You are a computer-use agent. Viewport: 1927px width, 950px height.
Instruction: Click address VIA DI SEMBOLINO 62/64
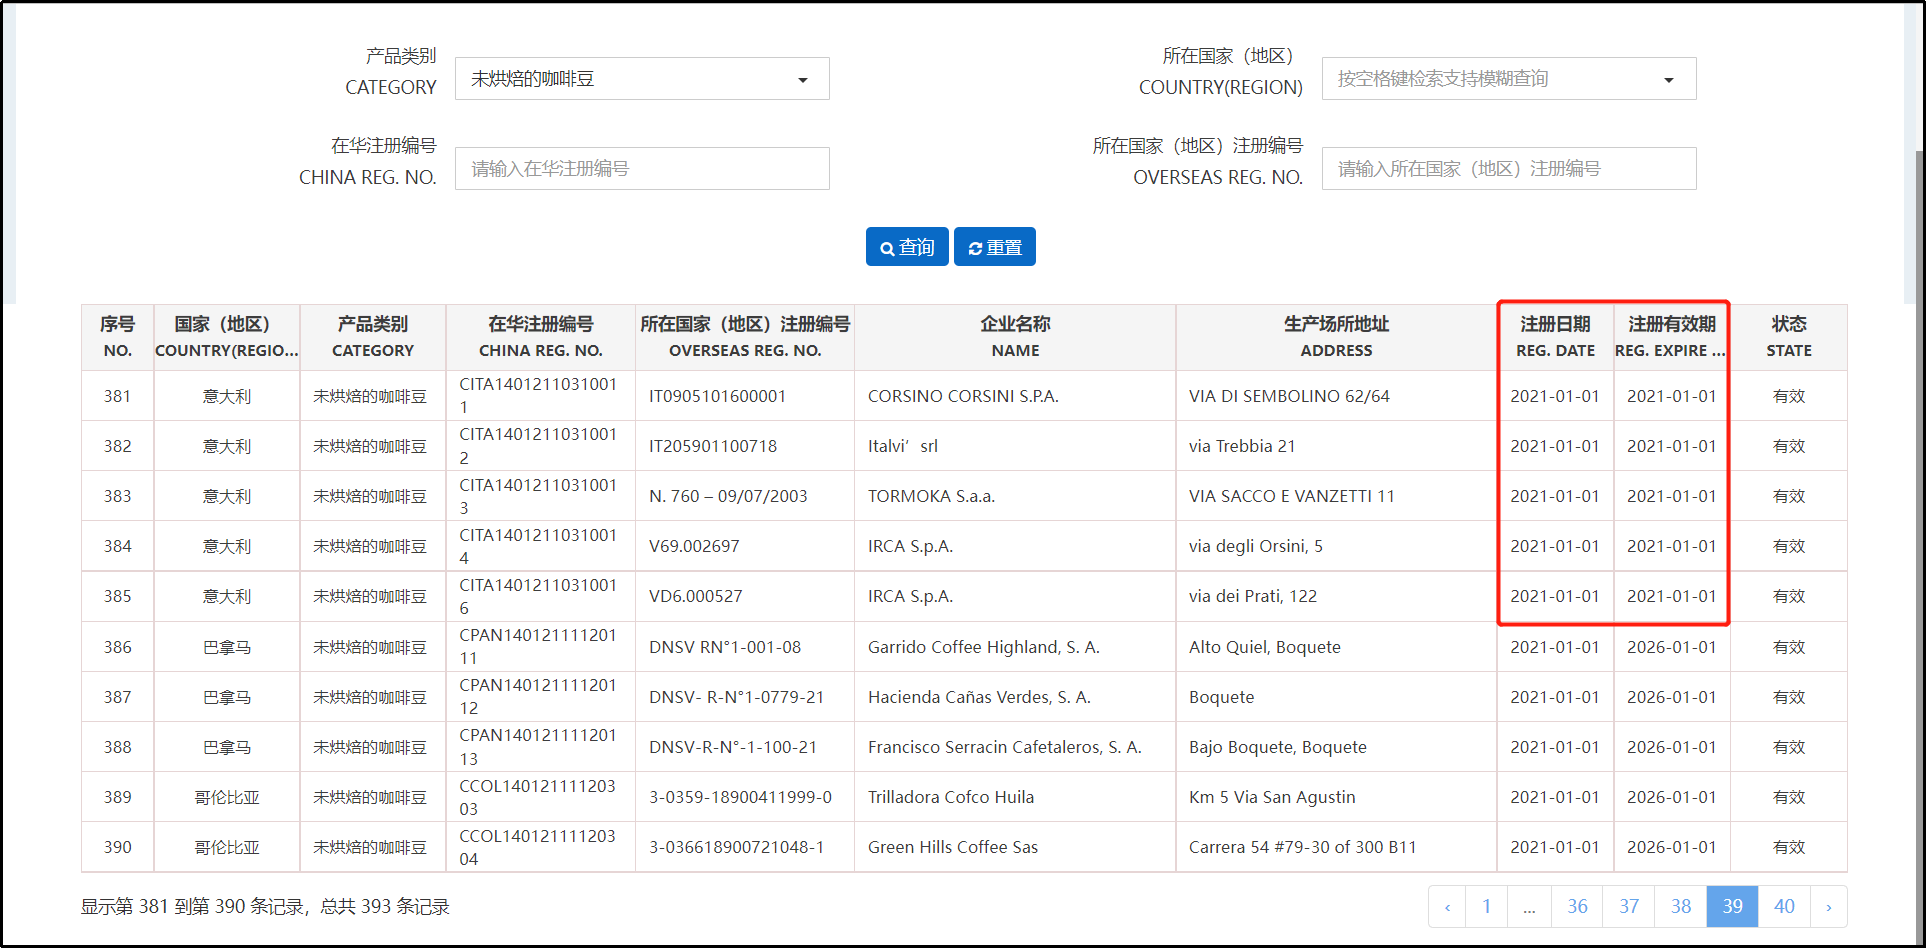(x=1289, y=396)
